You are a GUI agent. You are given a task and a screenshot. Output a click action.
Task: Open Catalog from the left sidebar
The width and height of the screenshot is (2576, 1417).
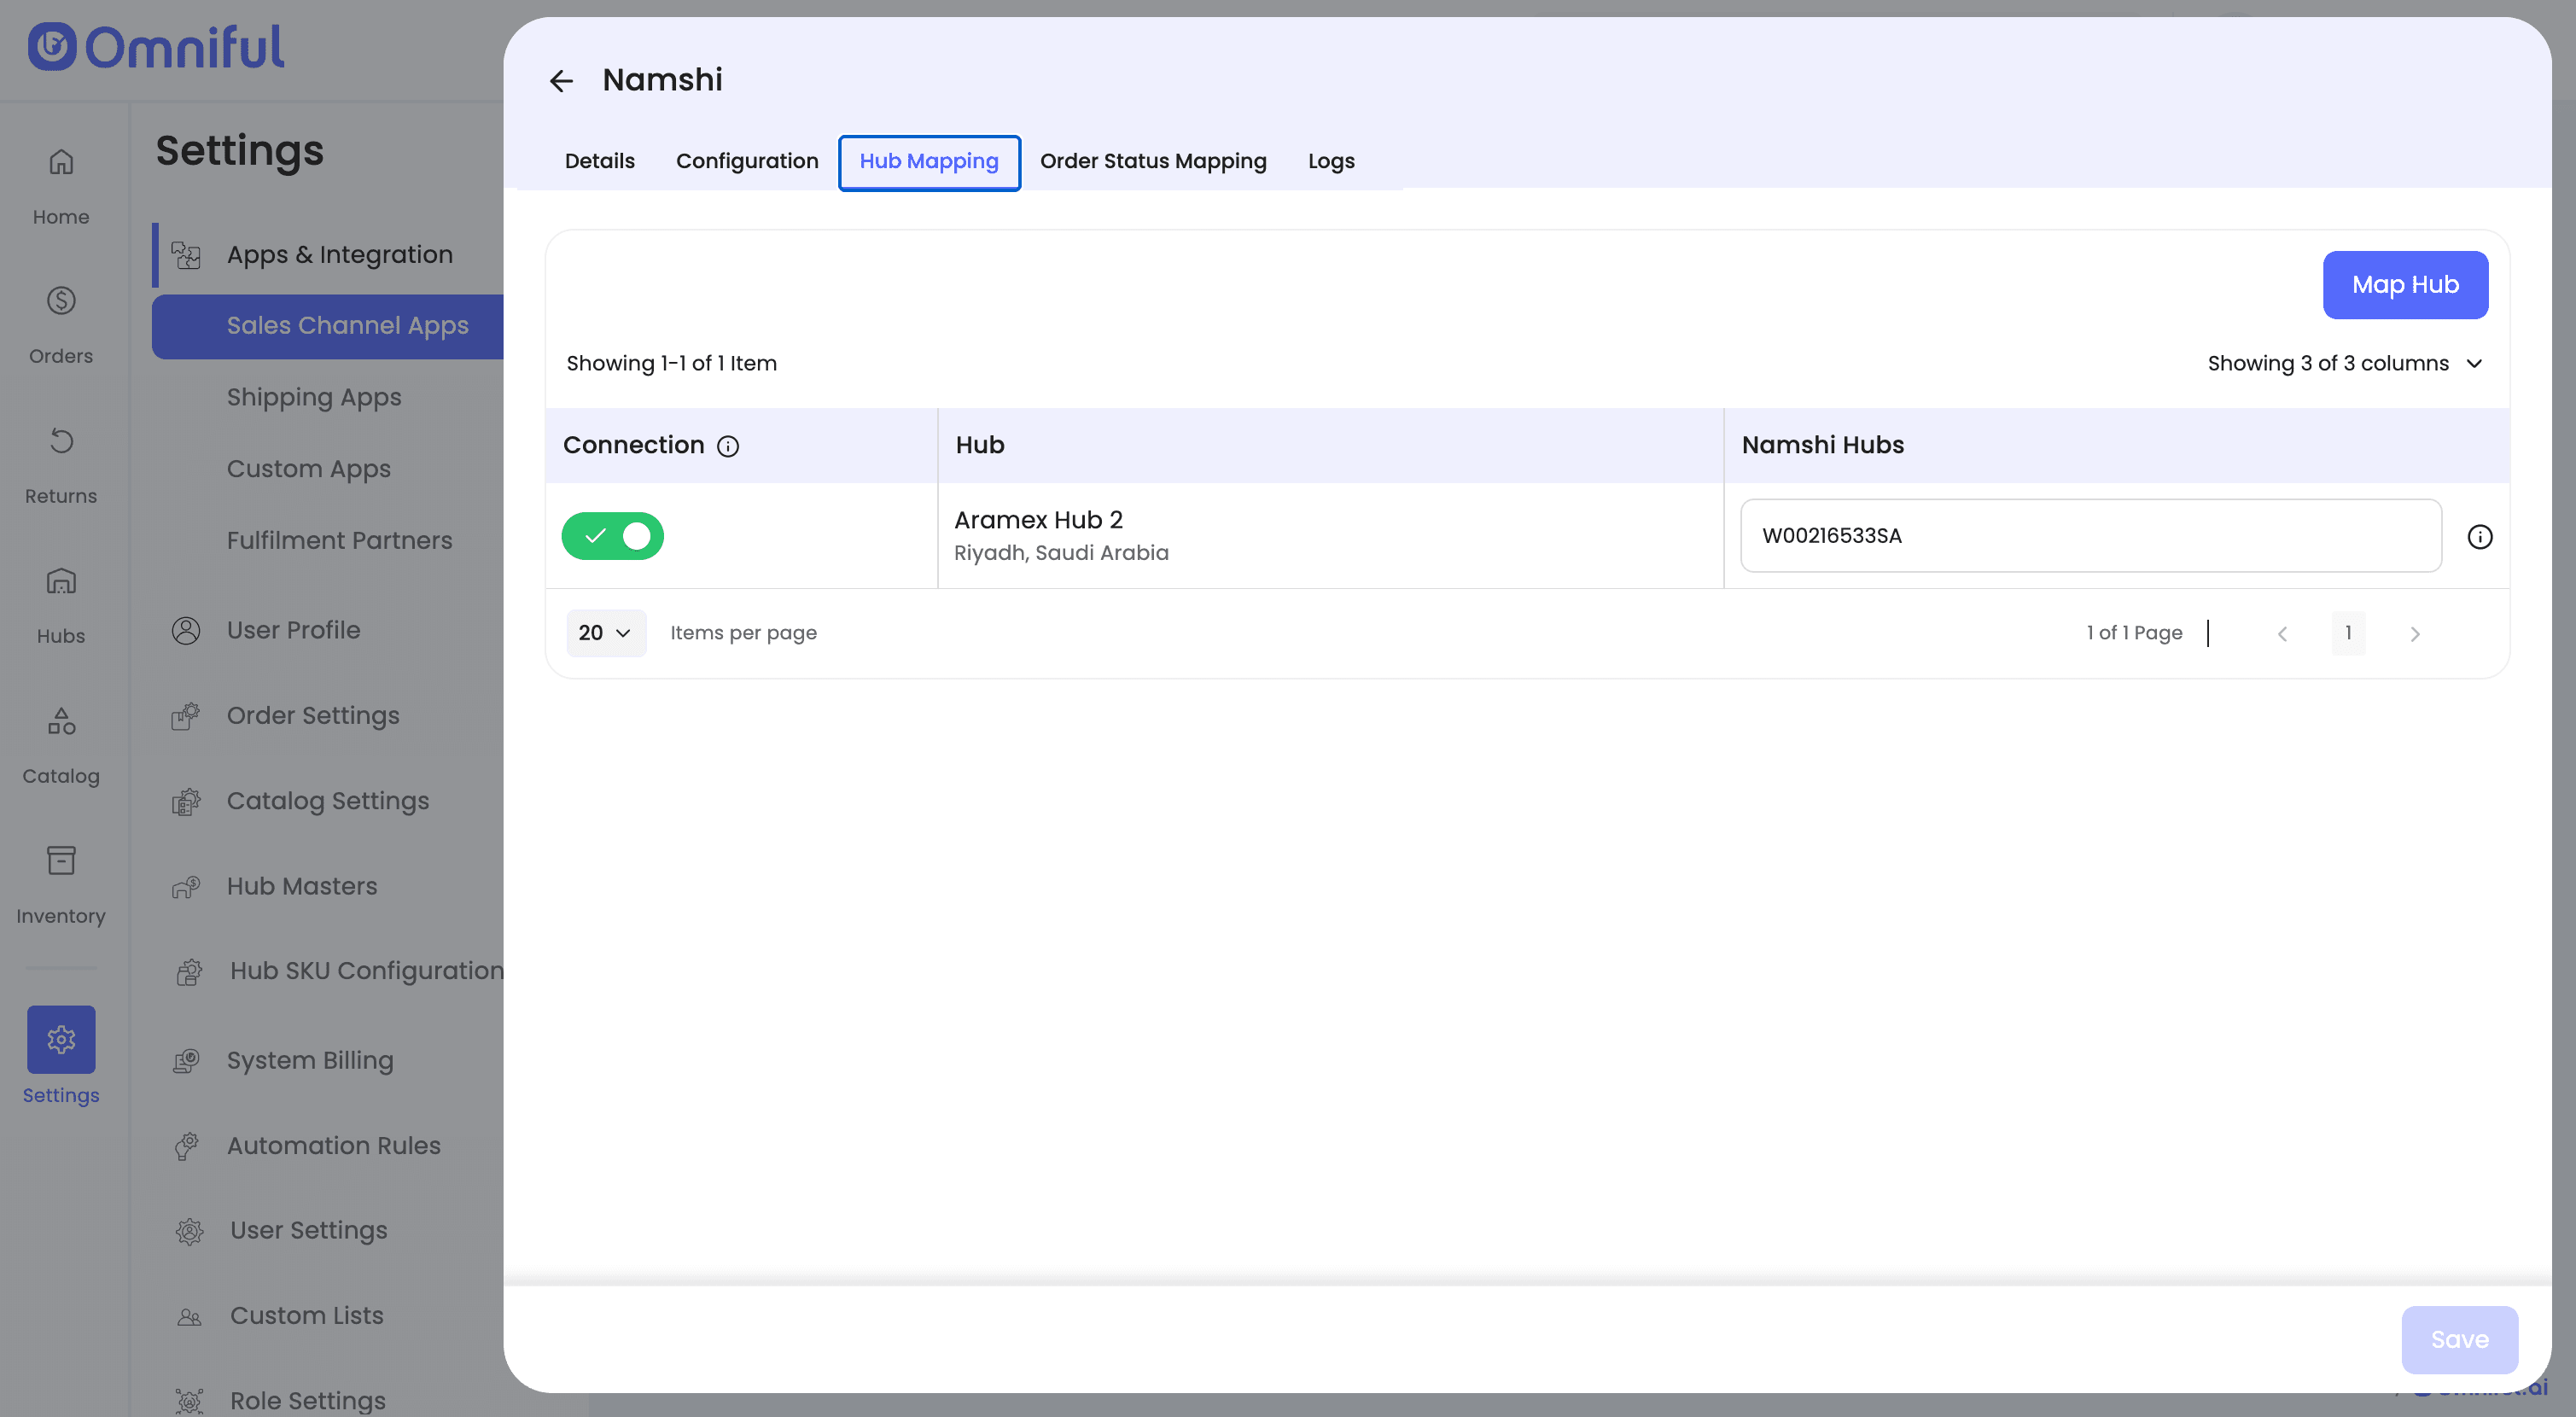(61, 745)
